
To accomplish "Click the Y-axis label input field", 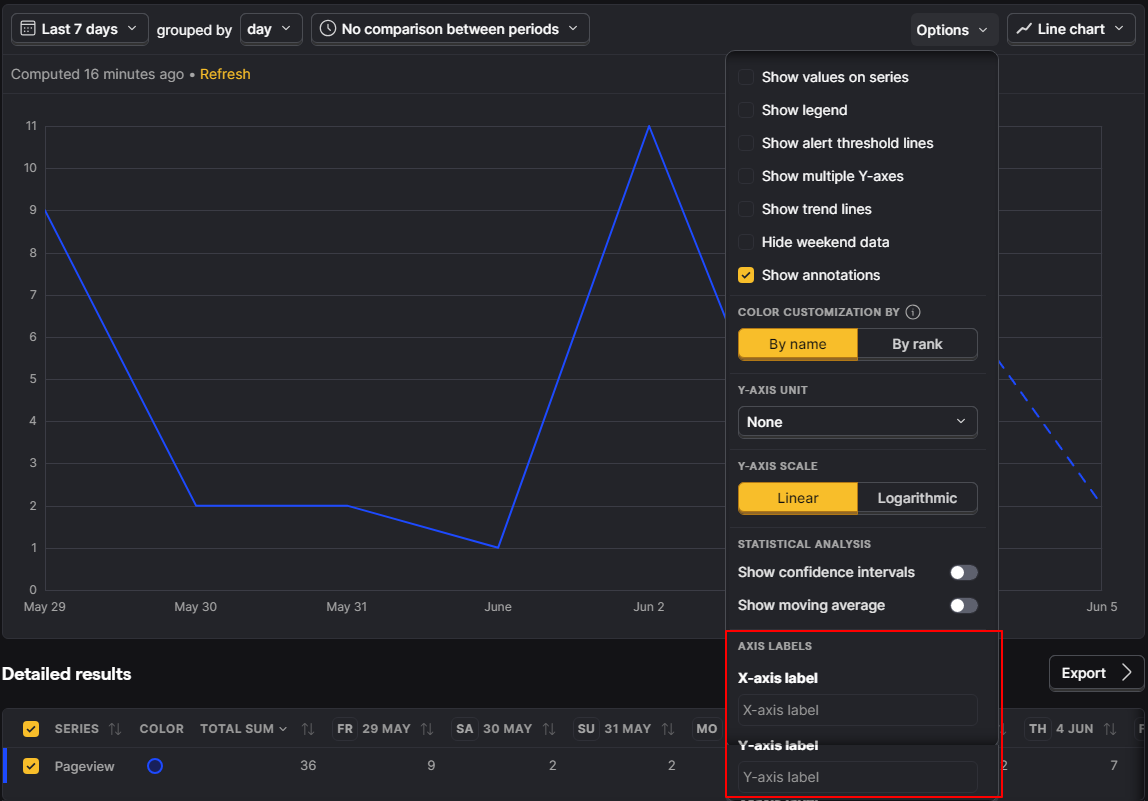I will (x=857, y=777).
